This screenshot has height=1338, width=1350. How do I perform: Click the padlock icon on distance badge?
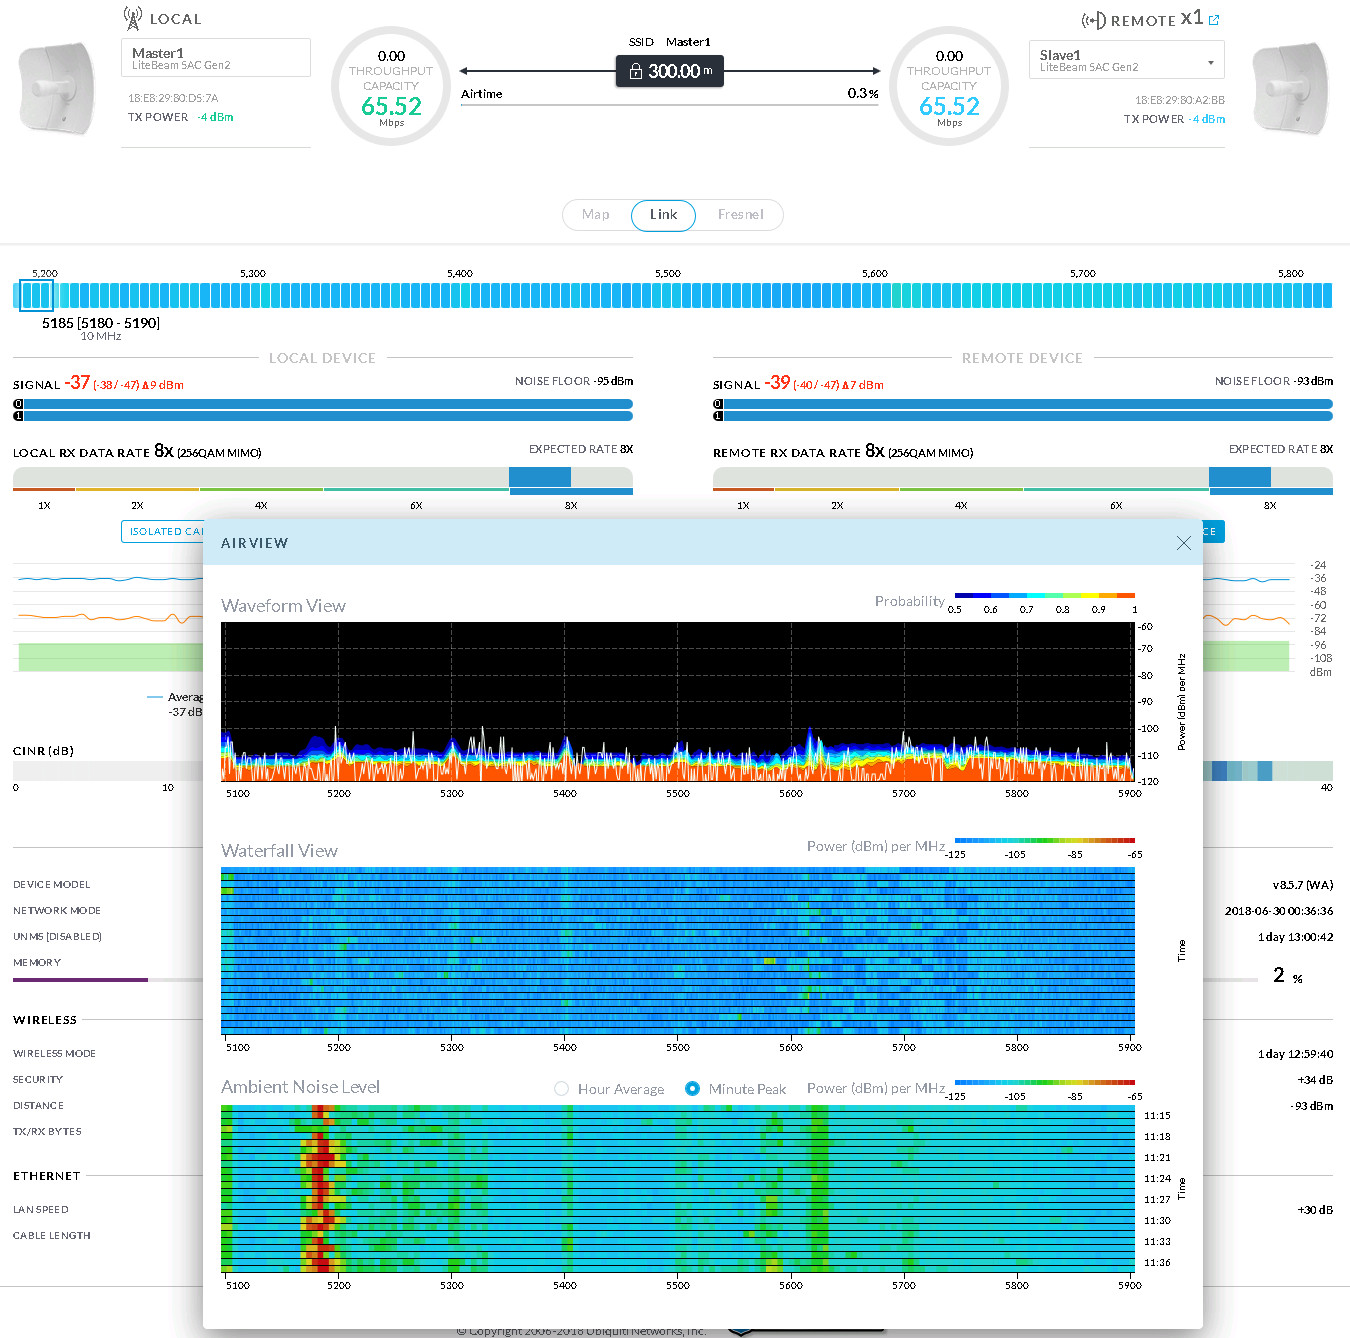click(x=635, y=72)
